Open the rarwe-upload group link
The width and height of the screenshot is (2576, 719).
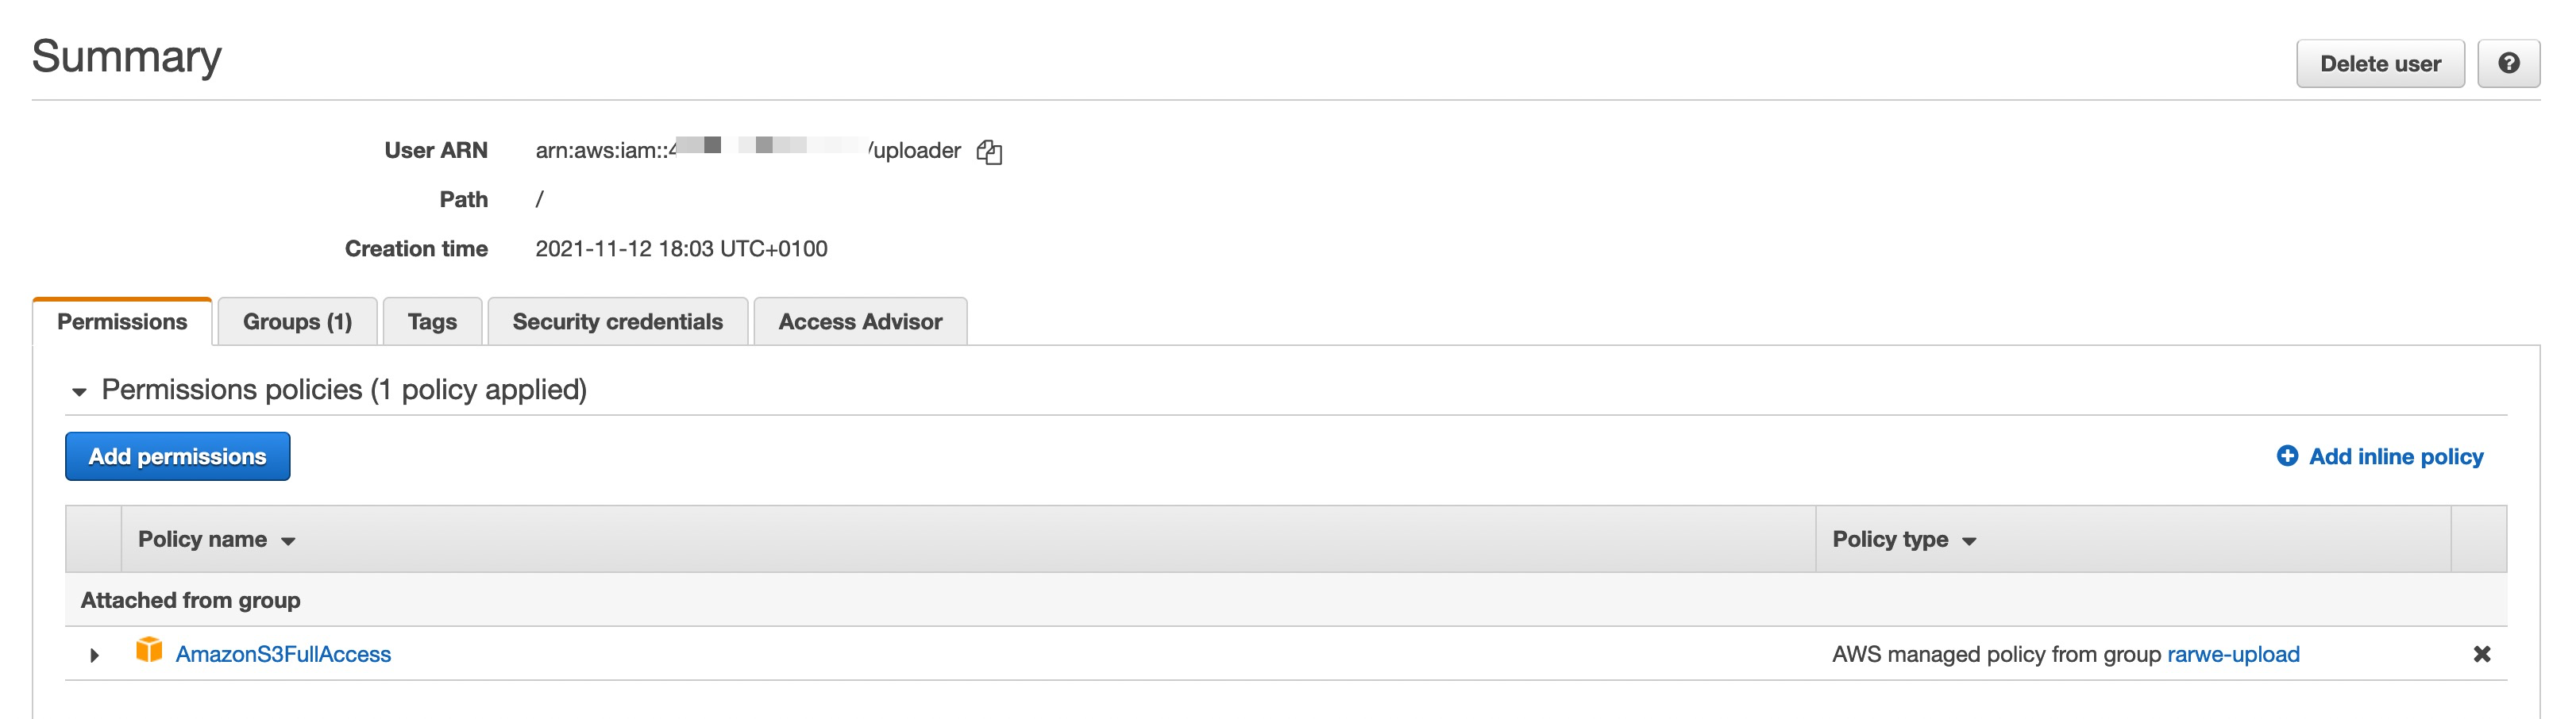[x=2233, y=654]
